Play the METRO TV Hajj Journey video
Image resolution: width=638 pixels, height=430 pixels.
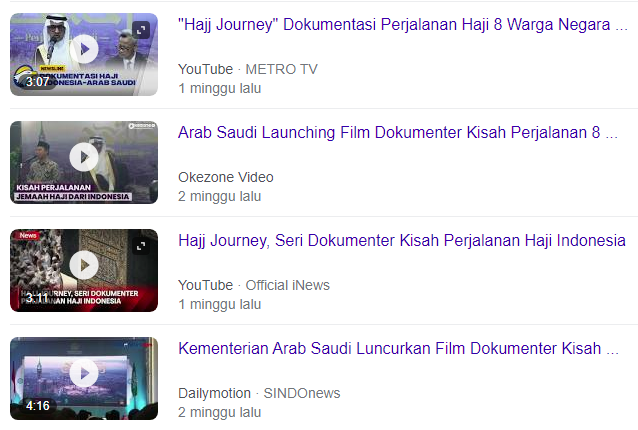point(84,49)
